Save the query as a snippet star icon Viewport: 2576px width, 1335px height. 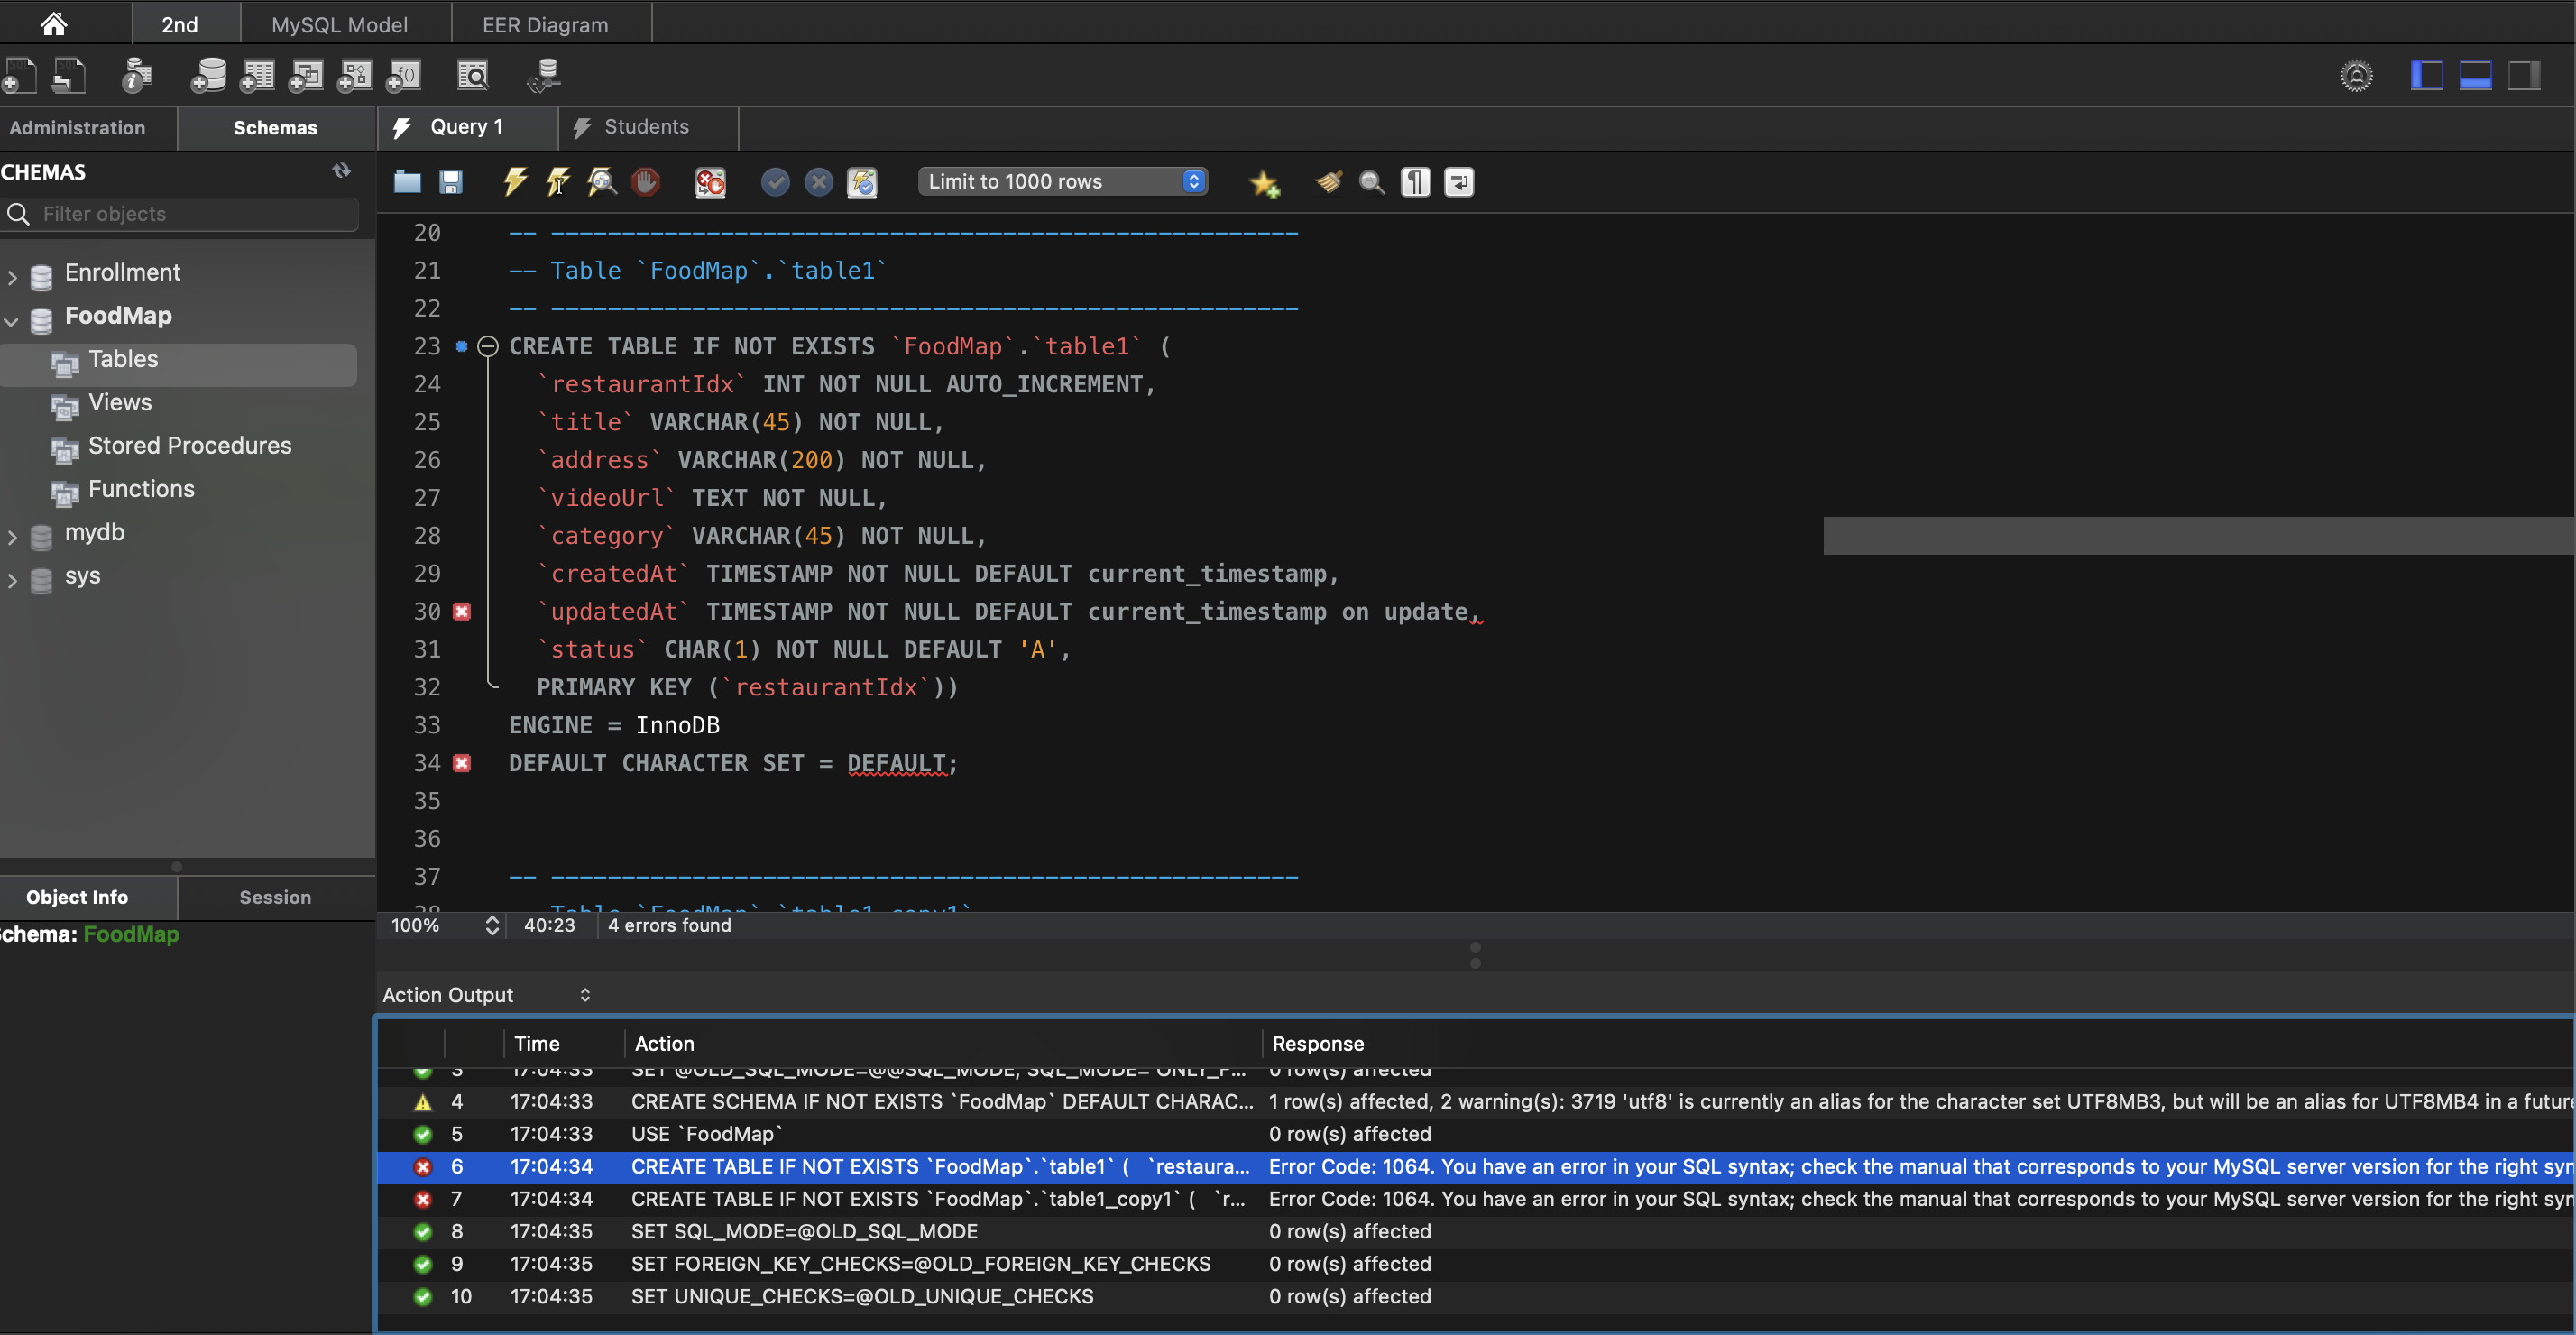[1265, 182]
